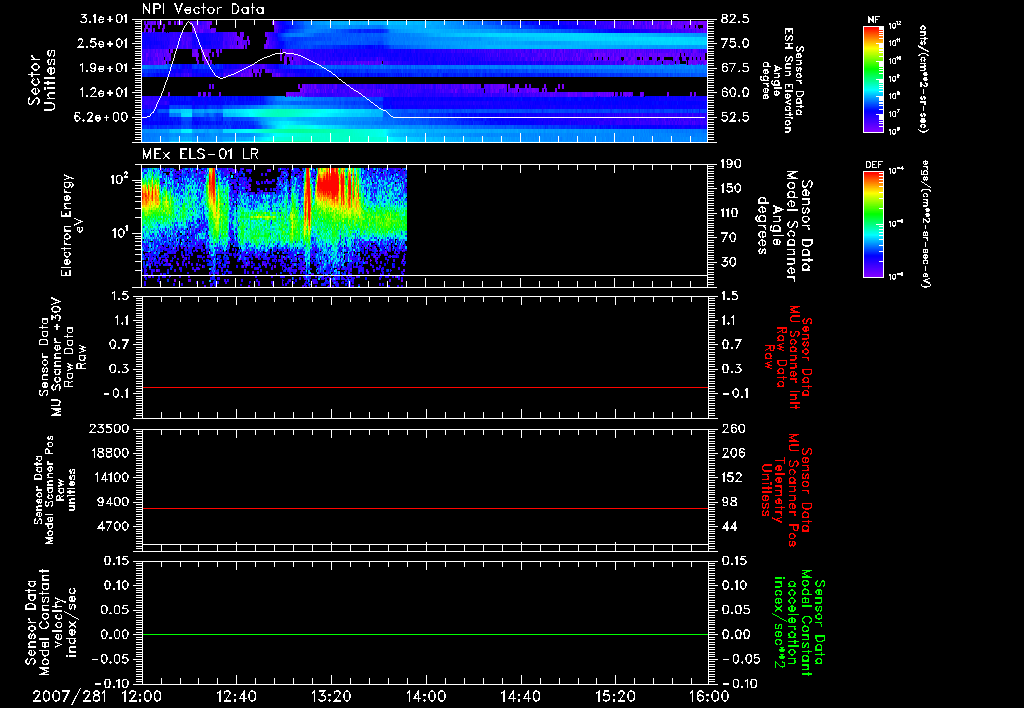Click the '52.5' sun elevation tick
The height and width of the screenshot is (708, 1024).
point(735,117)
